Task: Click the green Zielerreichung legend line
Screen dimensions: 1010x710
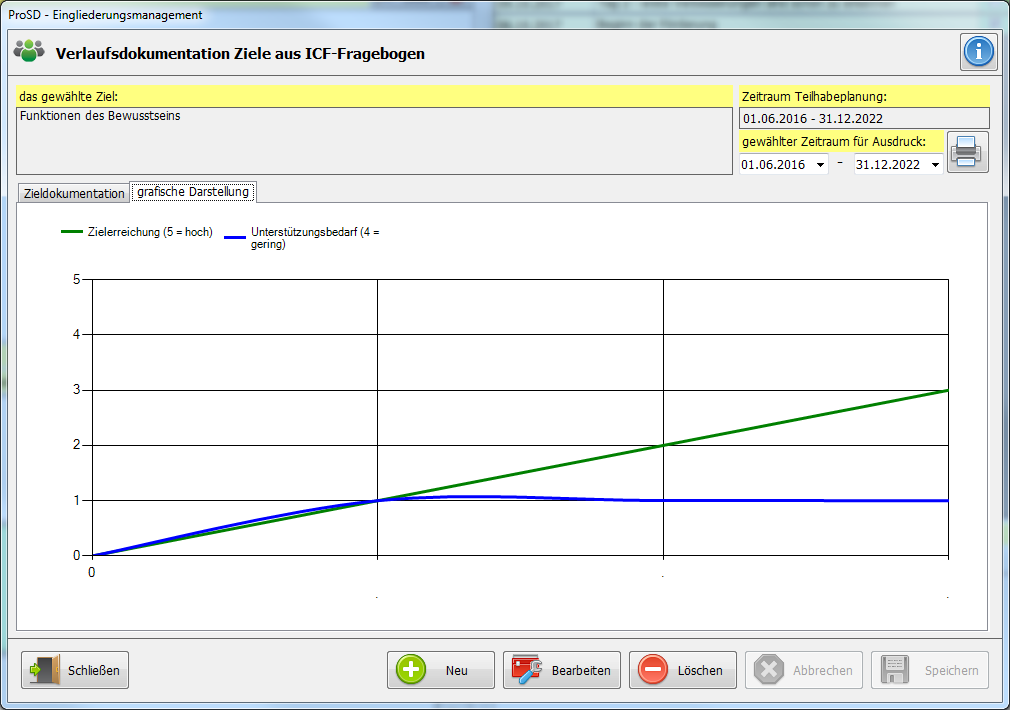Action: tap(73, 232)
